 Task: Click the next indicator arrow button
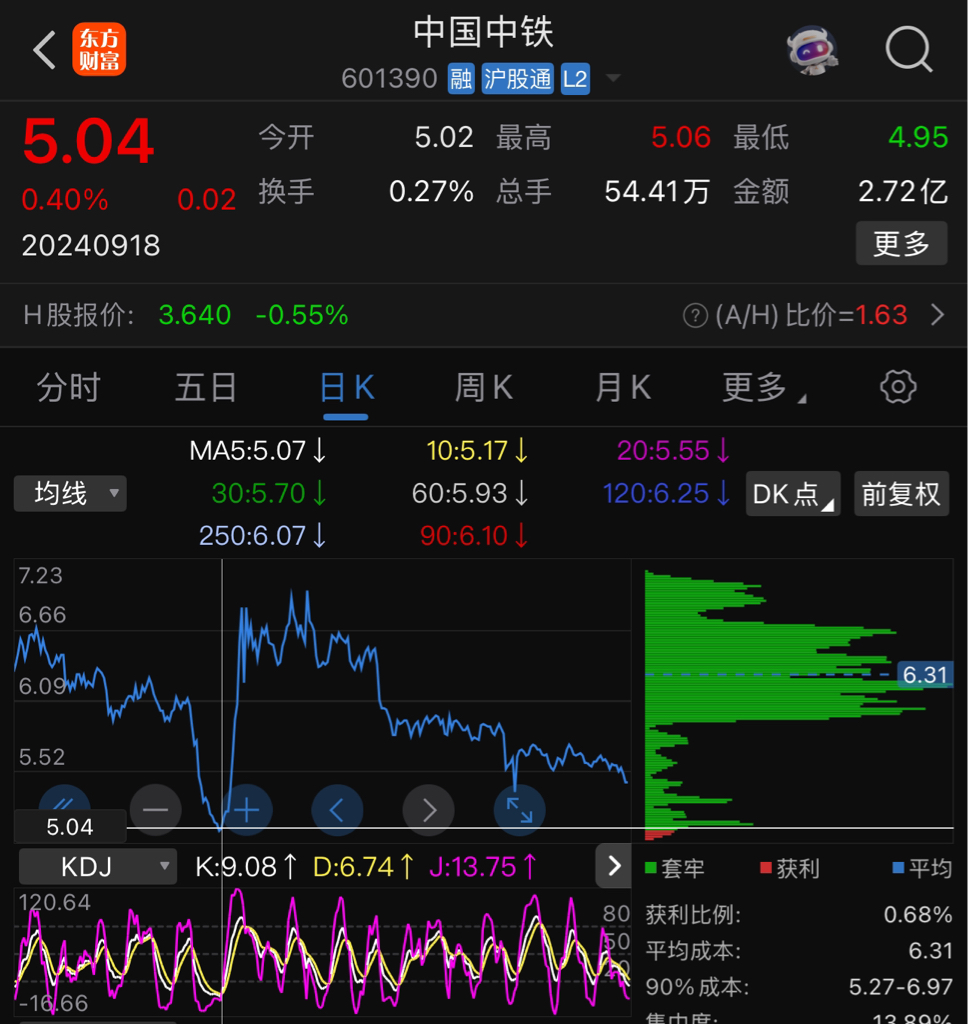pos(613,866)
